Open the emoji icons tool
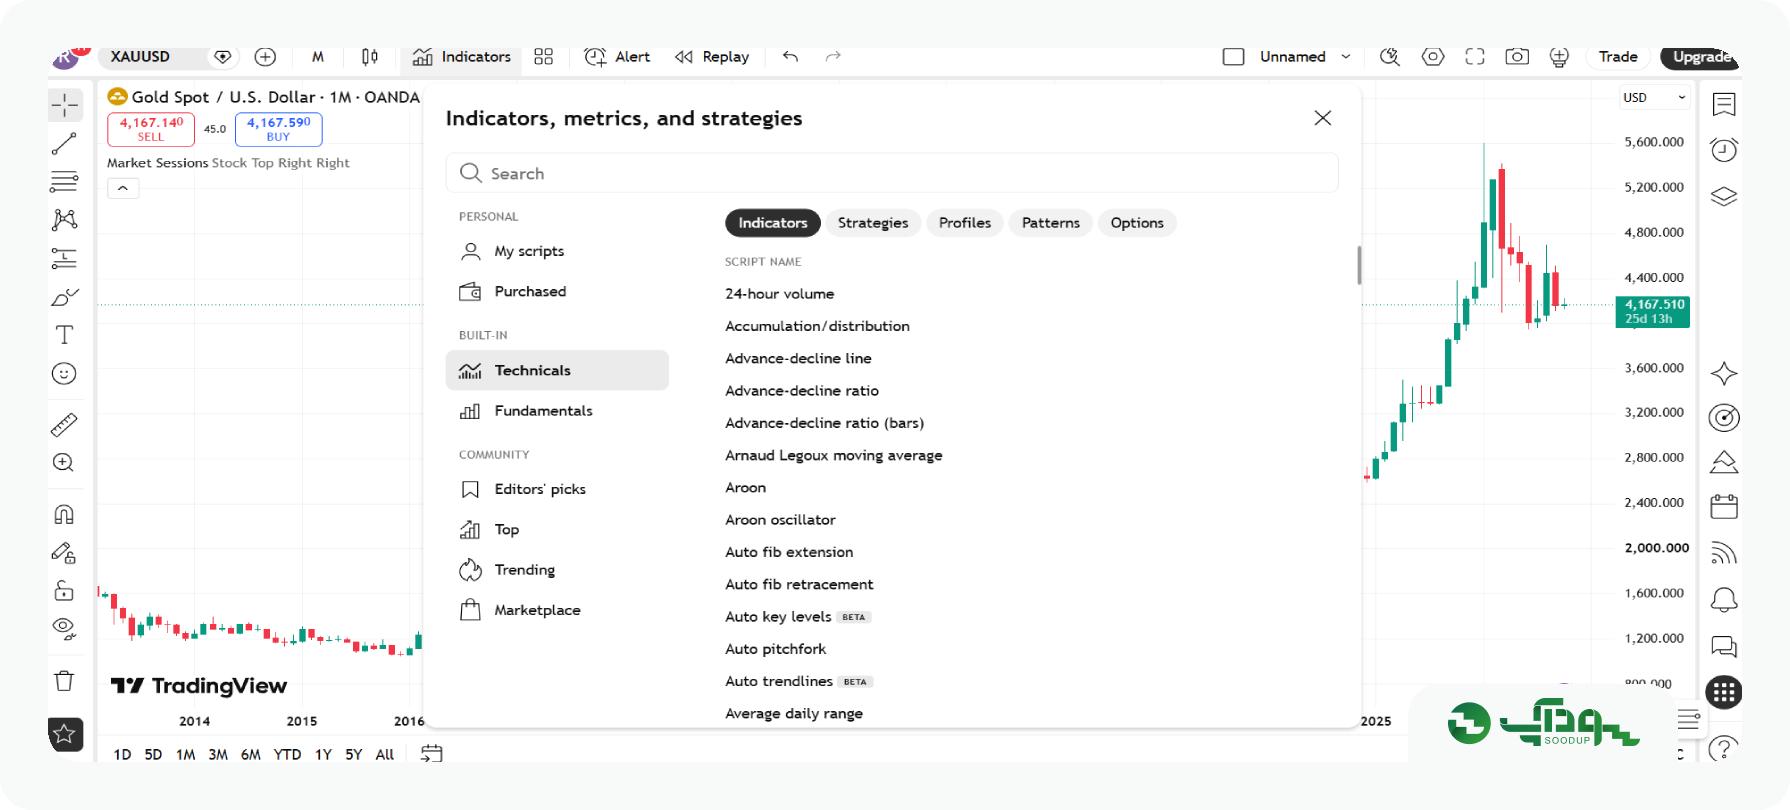Image resolution: width=1790 pixels, height=810 pixels. pos(65,374)
